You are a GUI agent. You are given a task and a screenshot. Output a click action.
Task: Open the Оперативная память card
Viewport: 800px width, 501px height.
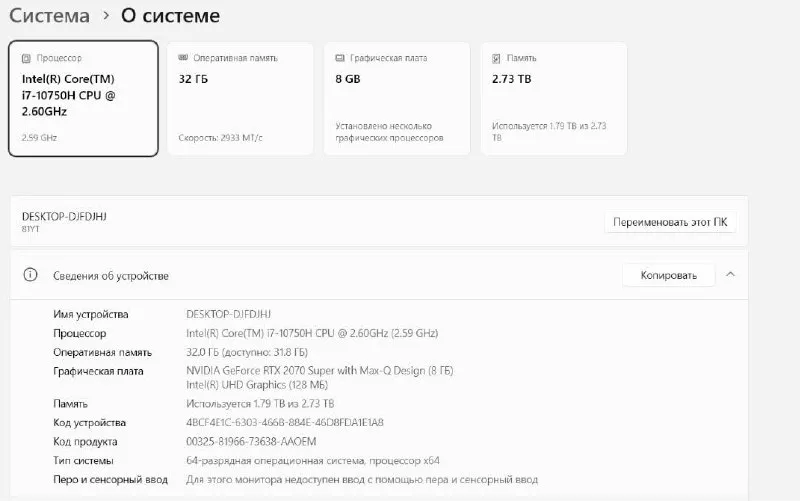(240, 98)
